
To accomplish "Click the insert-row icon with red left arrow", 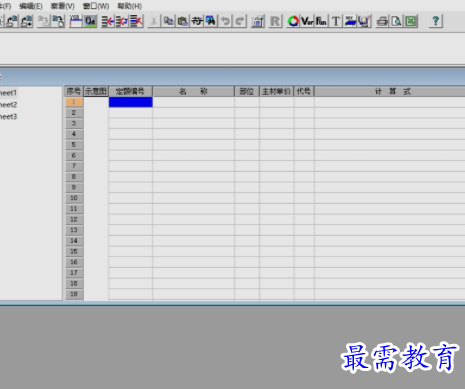I will 108,21.
